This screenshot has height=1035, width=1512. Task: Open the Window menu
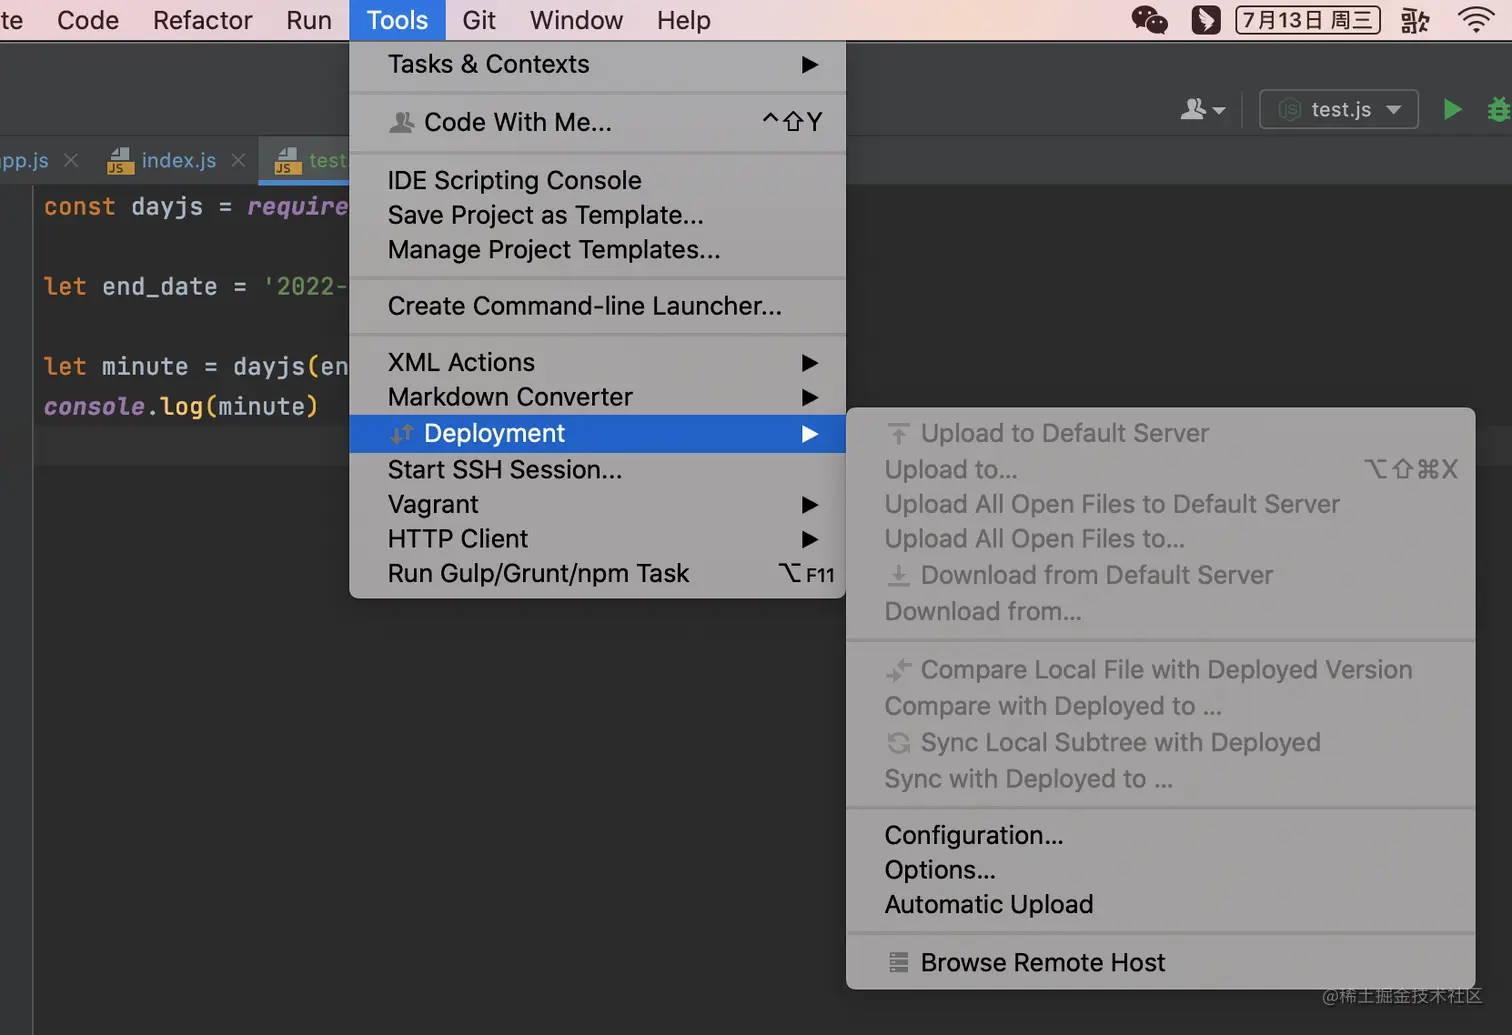tap(576, 20)
